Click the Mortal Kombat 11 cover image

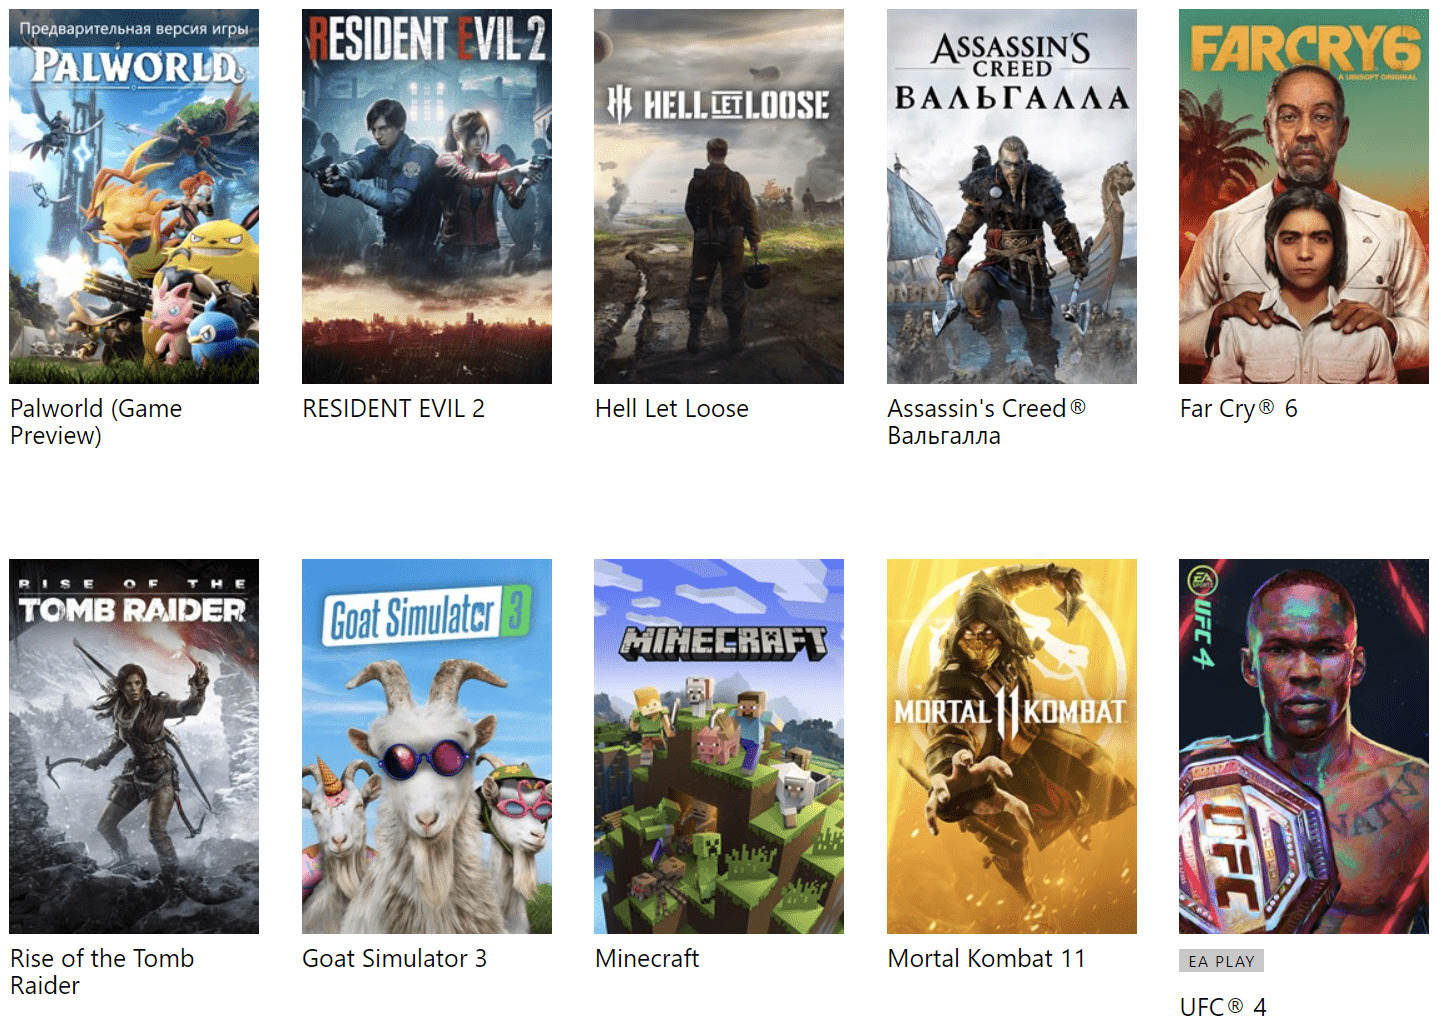(x=1012, y=746)
